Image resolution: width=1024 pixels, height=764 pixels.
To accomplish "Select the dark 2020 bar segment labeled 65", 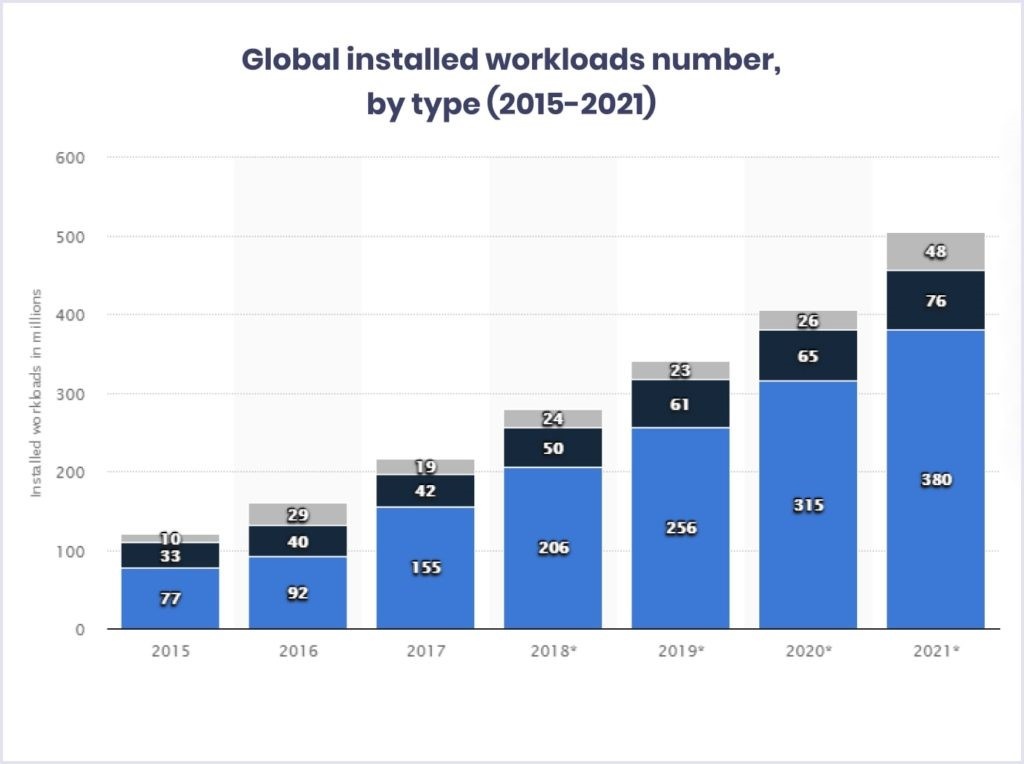I will coord(808,356).
